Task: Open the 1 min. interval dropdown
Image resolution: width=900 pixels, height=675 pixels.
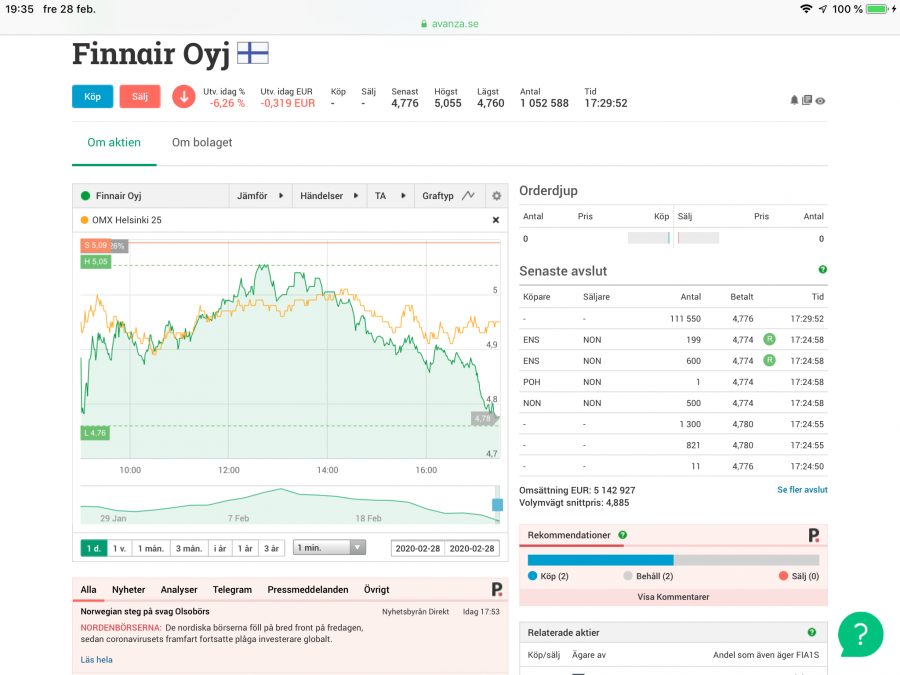Action: coord(329,548)
